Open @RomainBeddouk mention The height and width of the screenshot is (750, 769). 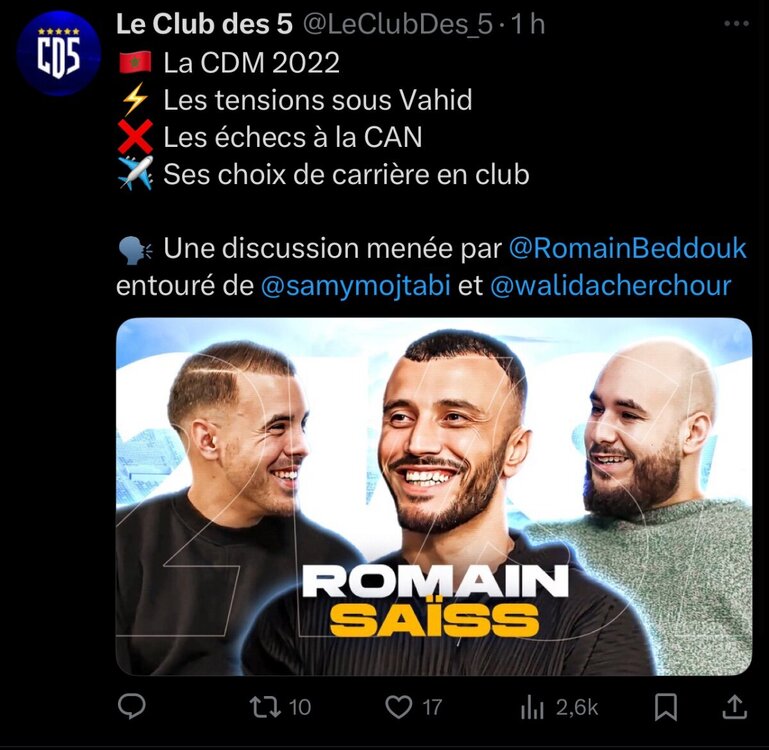pos(628,248)
